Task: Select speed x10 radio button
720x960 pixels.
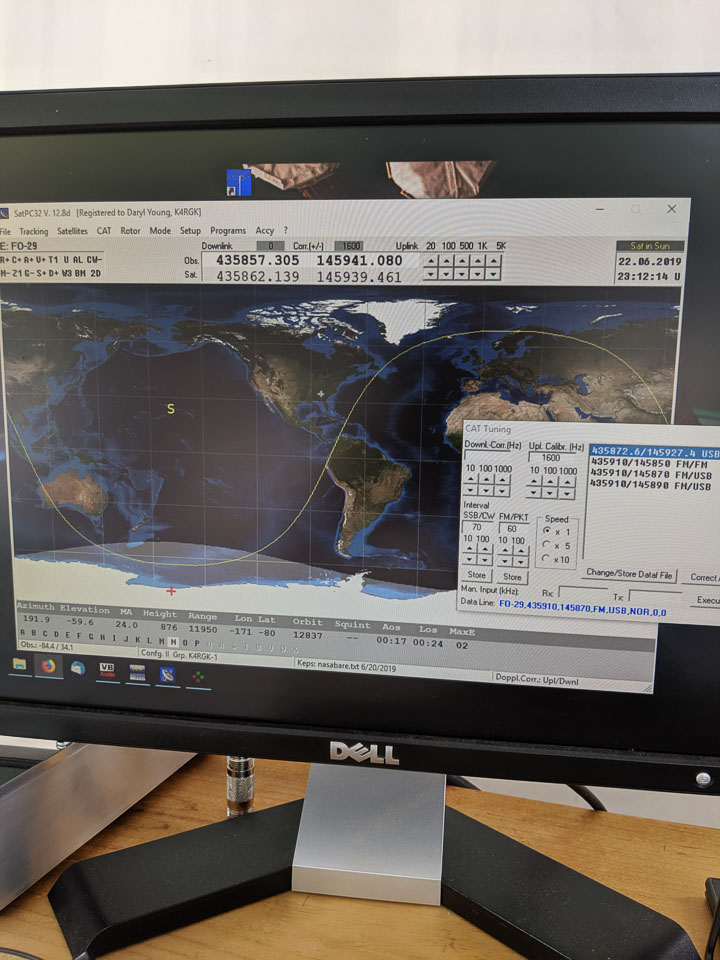Action: (545, 559)
